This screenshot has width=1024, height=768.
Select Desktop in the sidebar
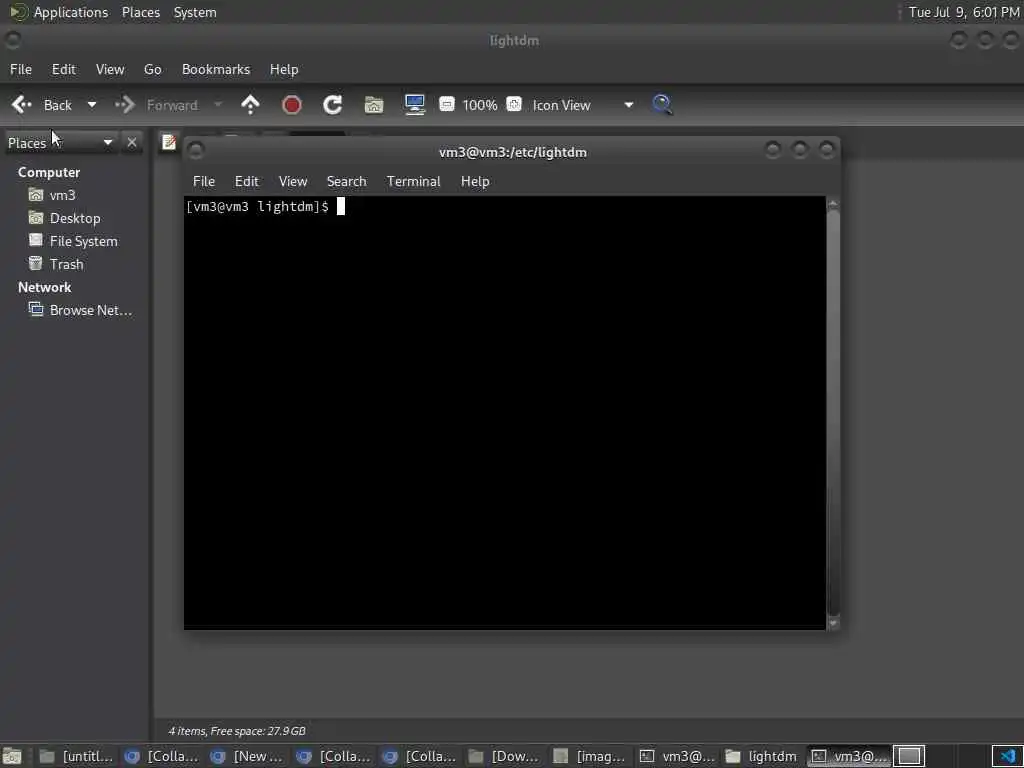[x=75, y=218]
